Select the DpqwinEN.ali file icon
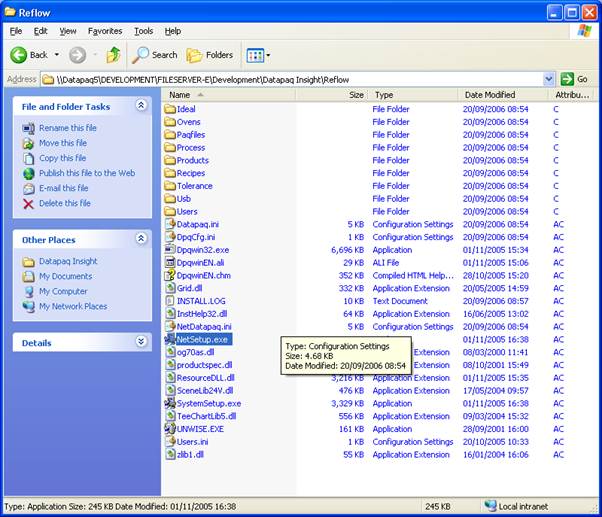 coord(170,263)
